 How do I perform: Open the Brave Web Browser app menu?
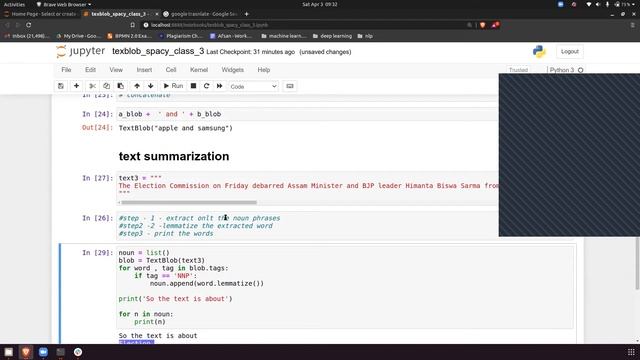click(64, 4)
